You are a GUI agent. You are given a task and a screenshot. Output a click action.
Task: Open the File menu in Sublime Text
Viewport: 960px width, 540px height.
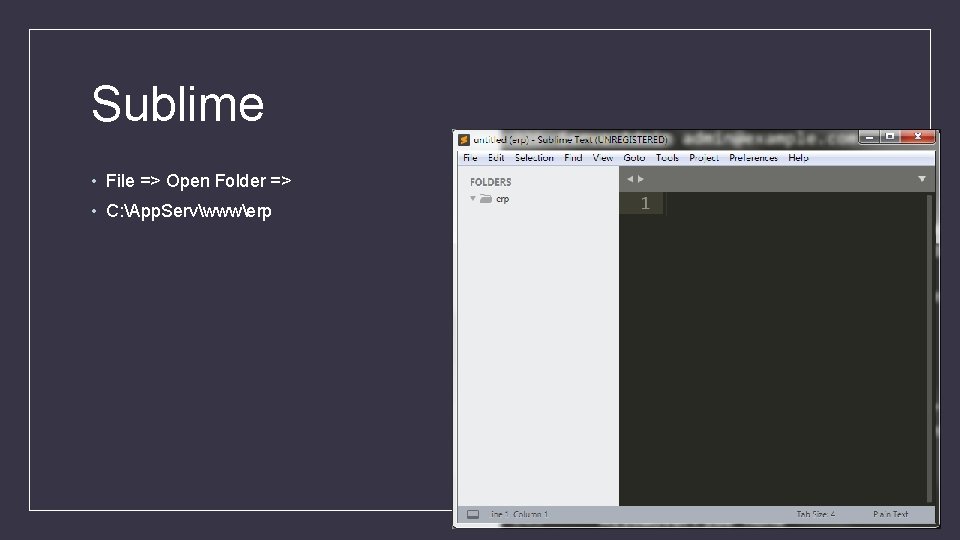(x=470, y=158)
